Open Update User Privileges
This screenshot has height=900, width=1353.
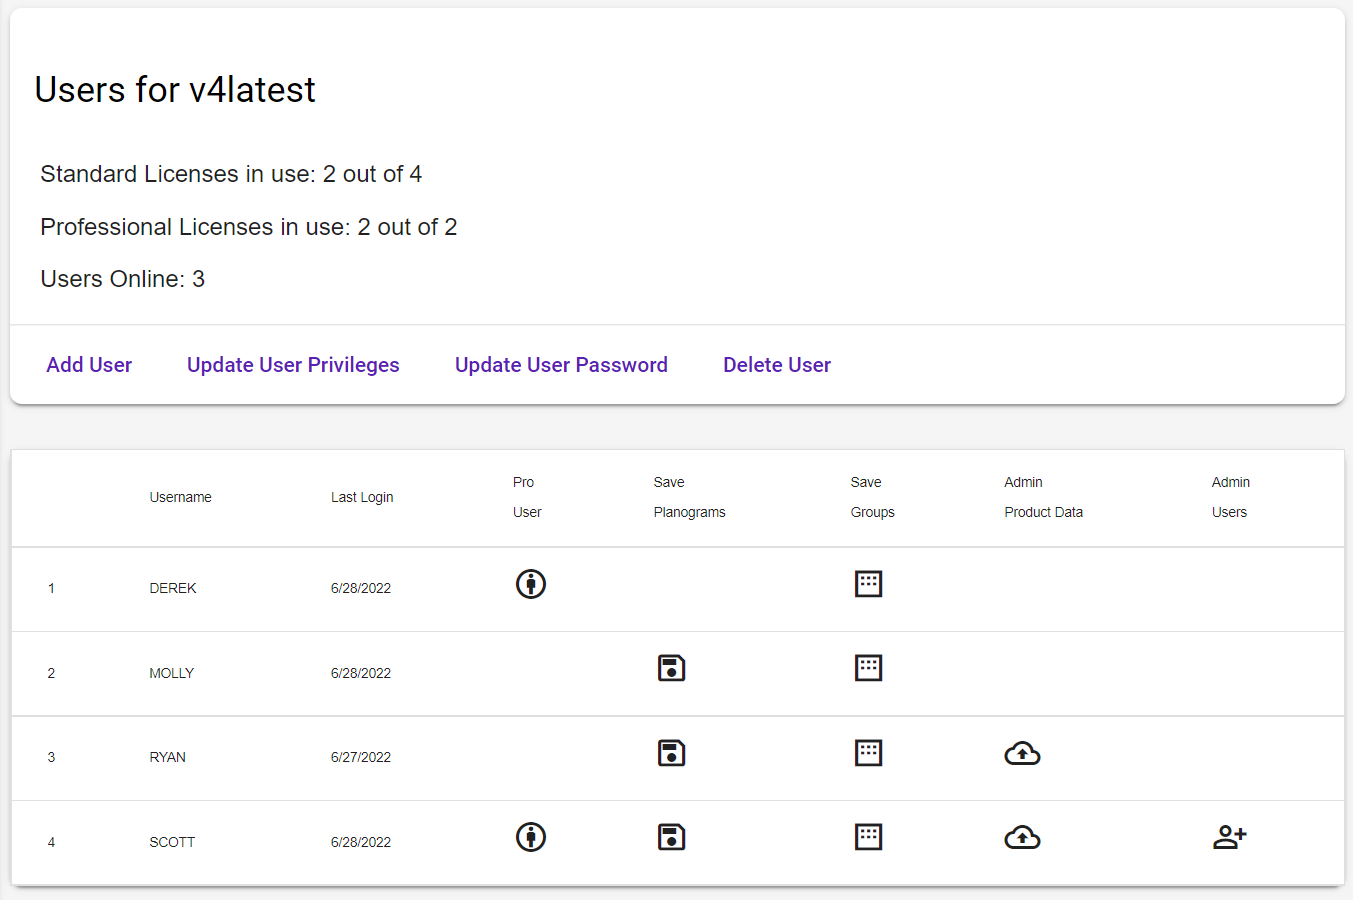[x=293, y=365]
